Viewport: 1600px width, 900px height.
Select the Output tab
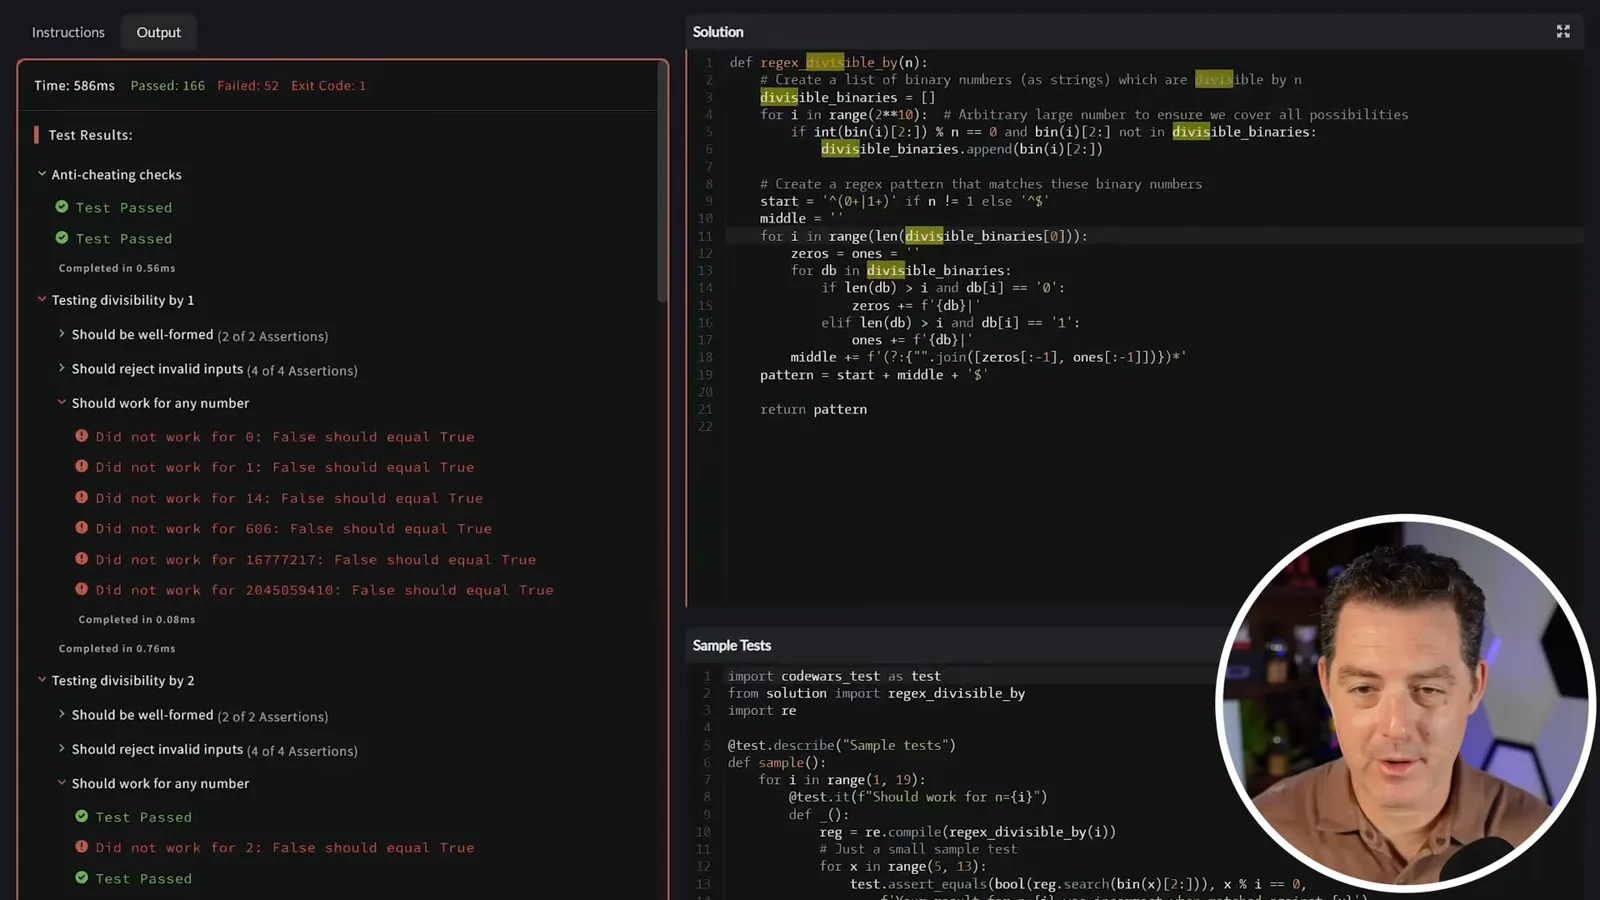(158, 32)
